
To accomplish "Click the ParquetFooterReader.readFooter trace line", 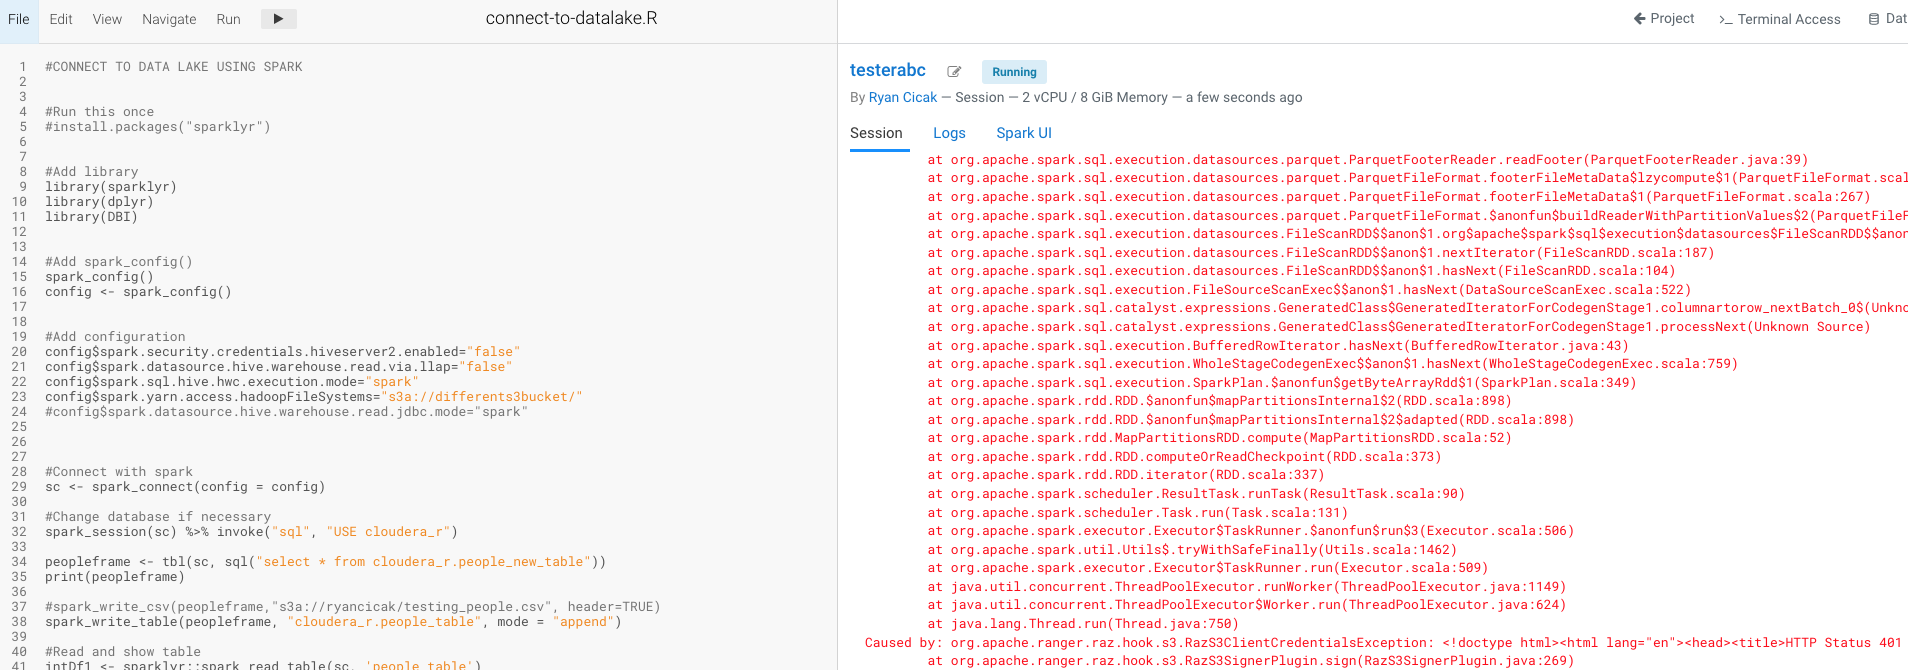I will coord(1367,160).
